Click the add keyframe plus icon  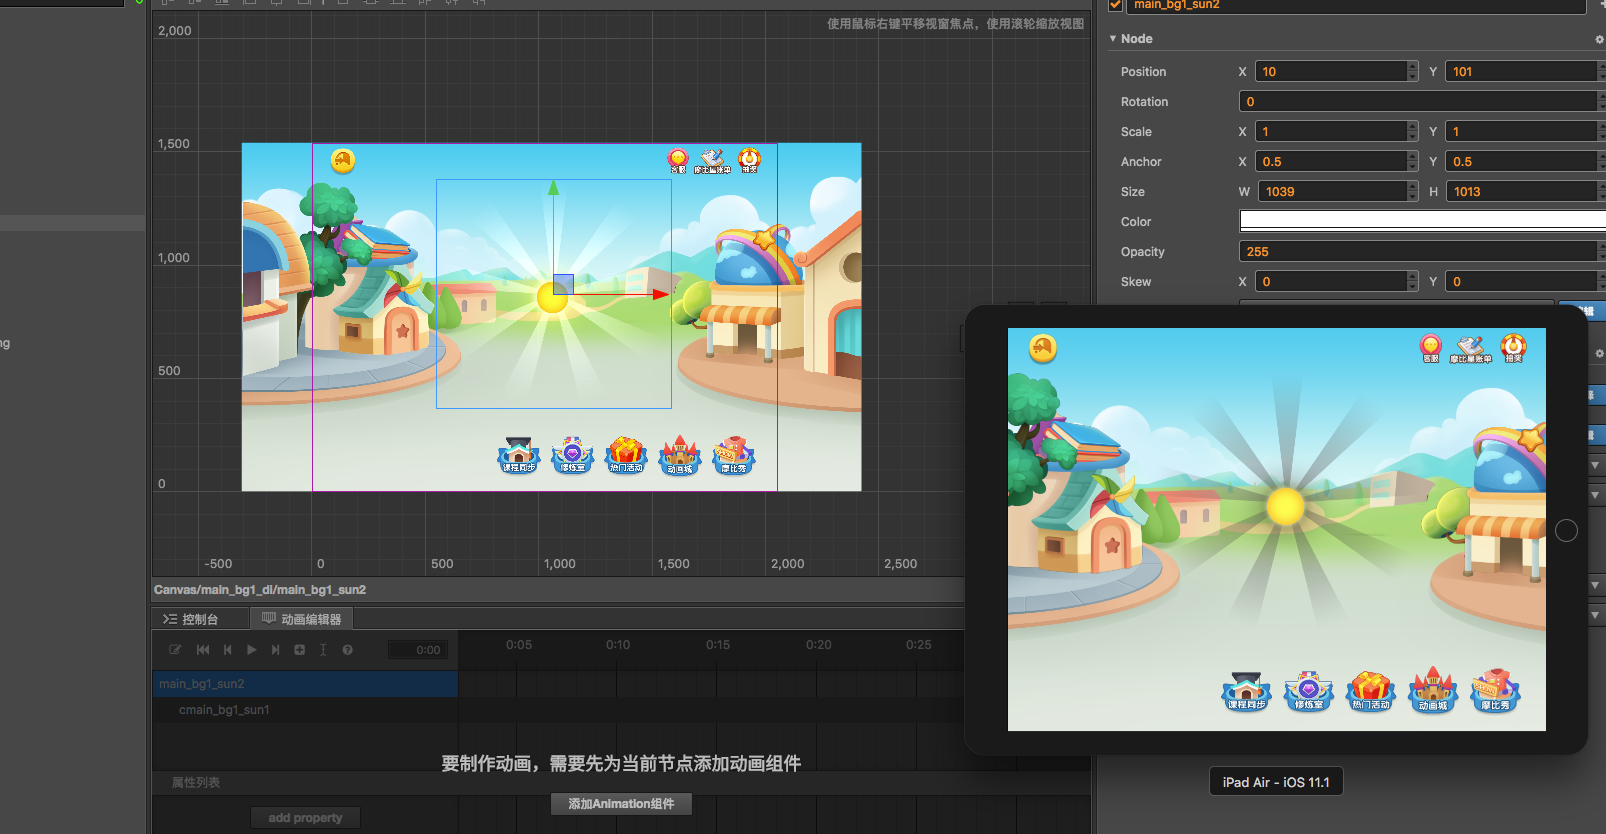tap(299, 650)
